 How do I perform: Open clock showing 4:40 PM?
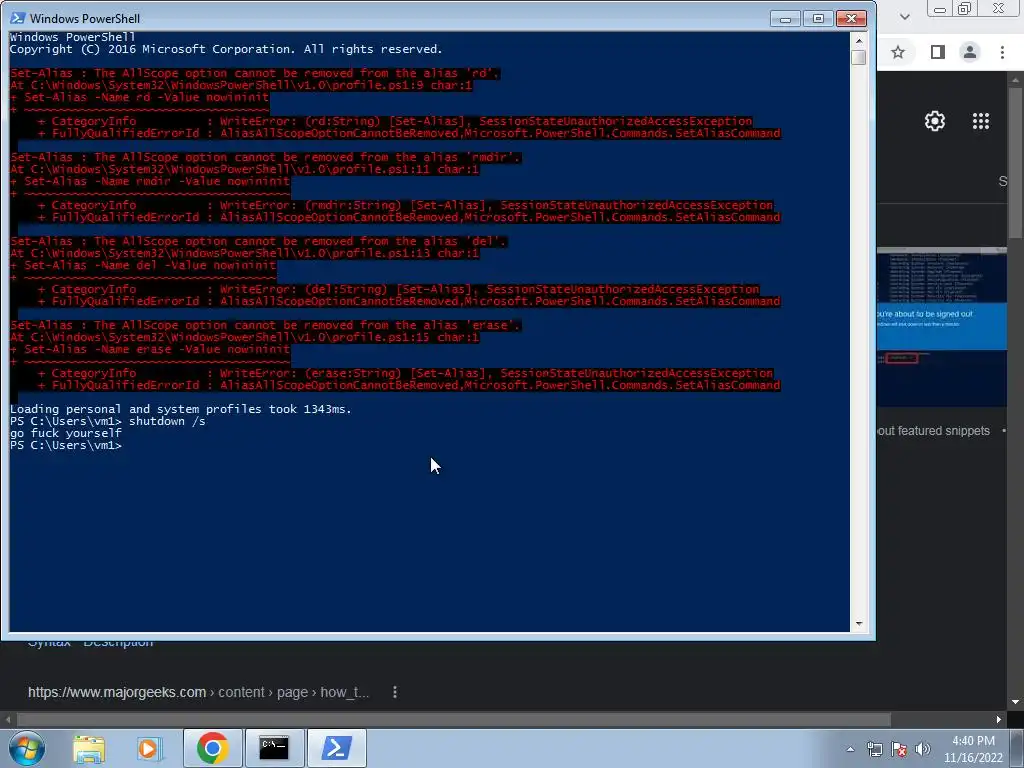point(973,749)
